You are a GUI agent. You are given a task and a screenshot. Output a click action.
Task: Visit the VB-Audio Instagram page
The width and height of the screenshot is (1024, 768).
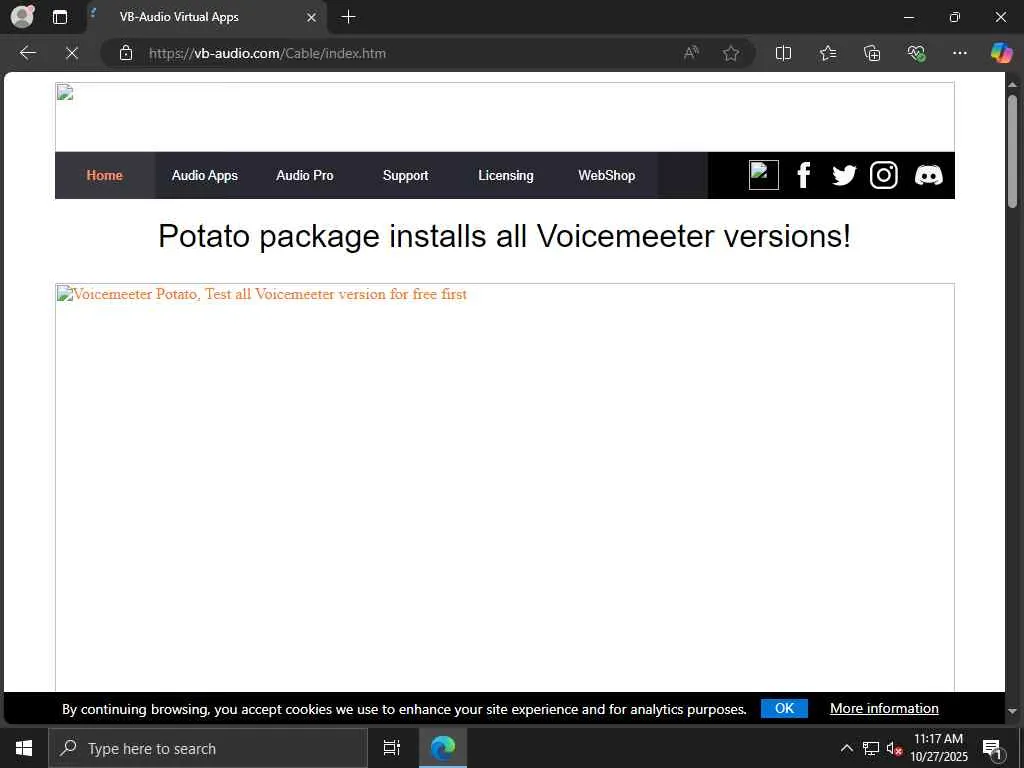pos(884,175)
